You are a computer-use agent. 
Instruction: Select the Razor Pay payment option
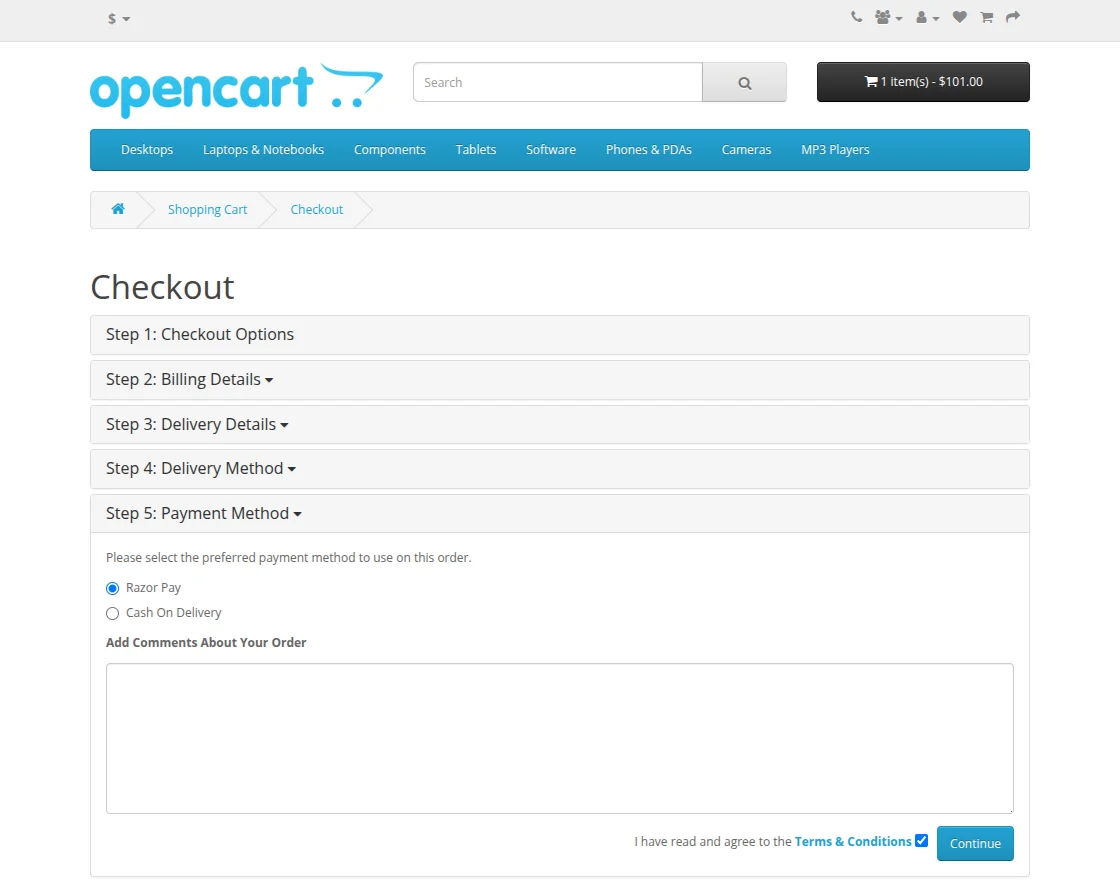[x=112, y=588]
